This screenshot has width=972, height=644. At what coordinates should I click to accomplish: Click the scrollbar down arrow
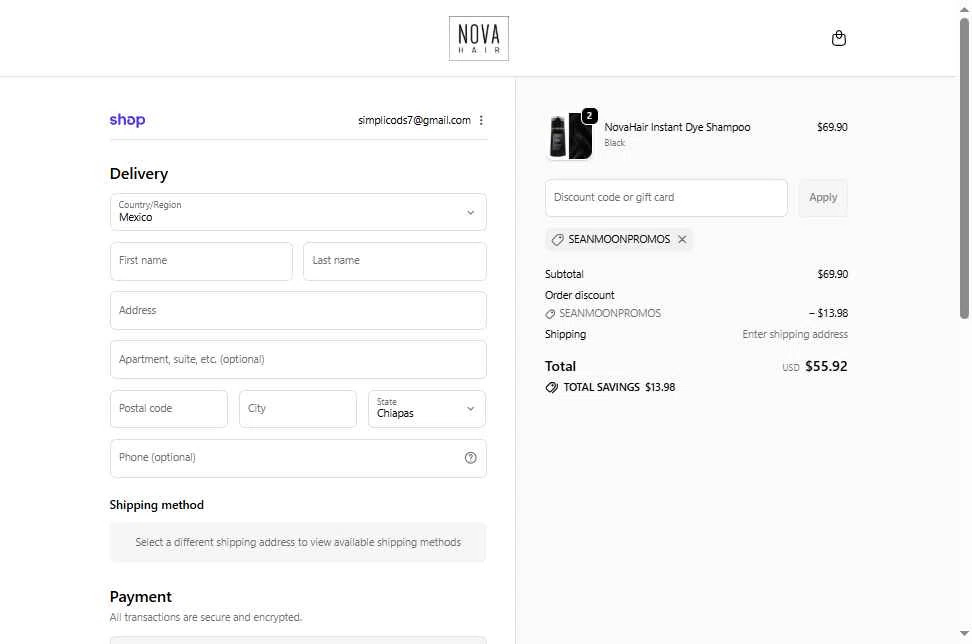click(x=964, y=633)
